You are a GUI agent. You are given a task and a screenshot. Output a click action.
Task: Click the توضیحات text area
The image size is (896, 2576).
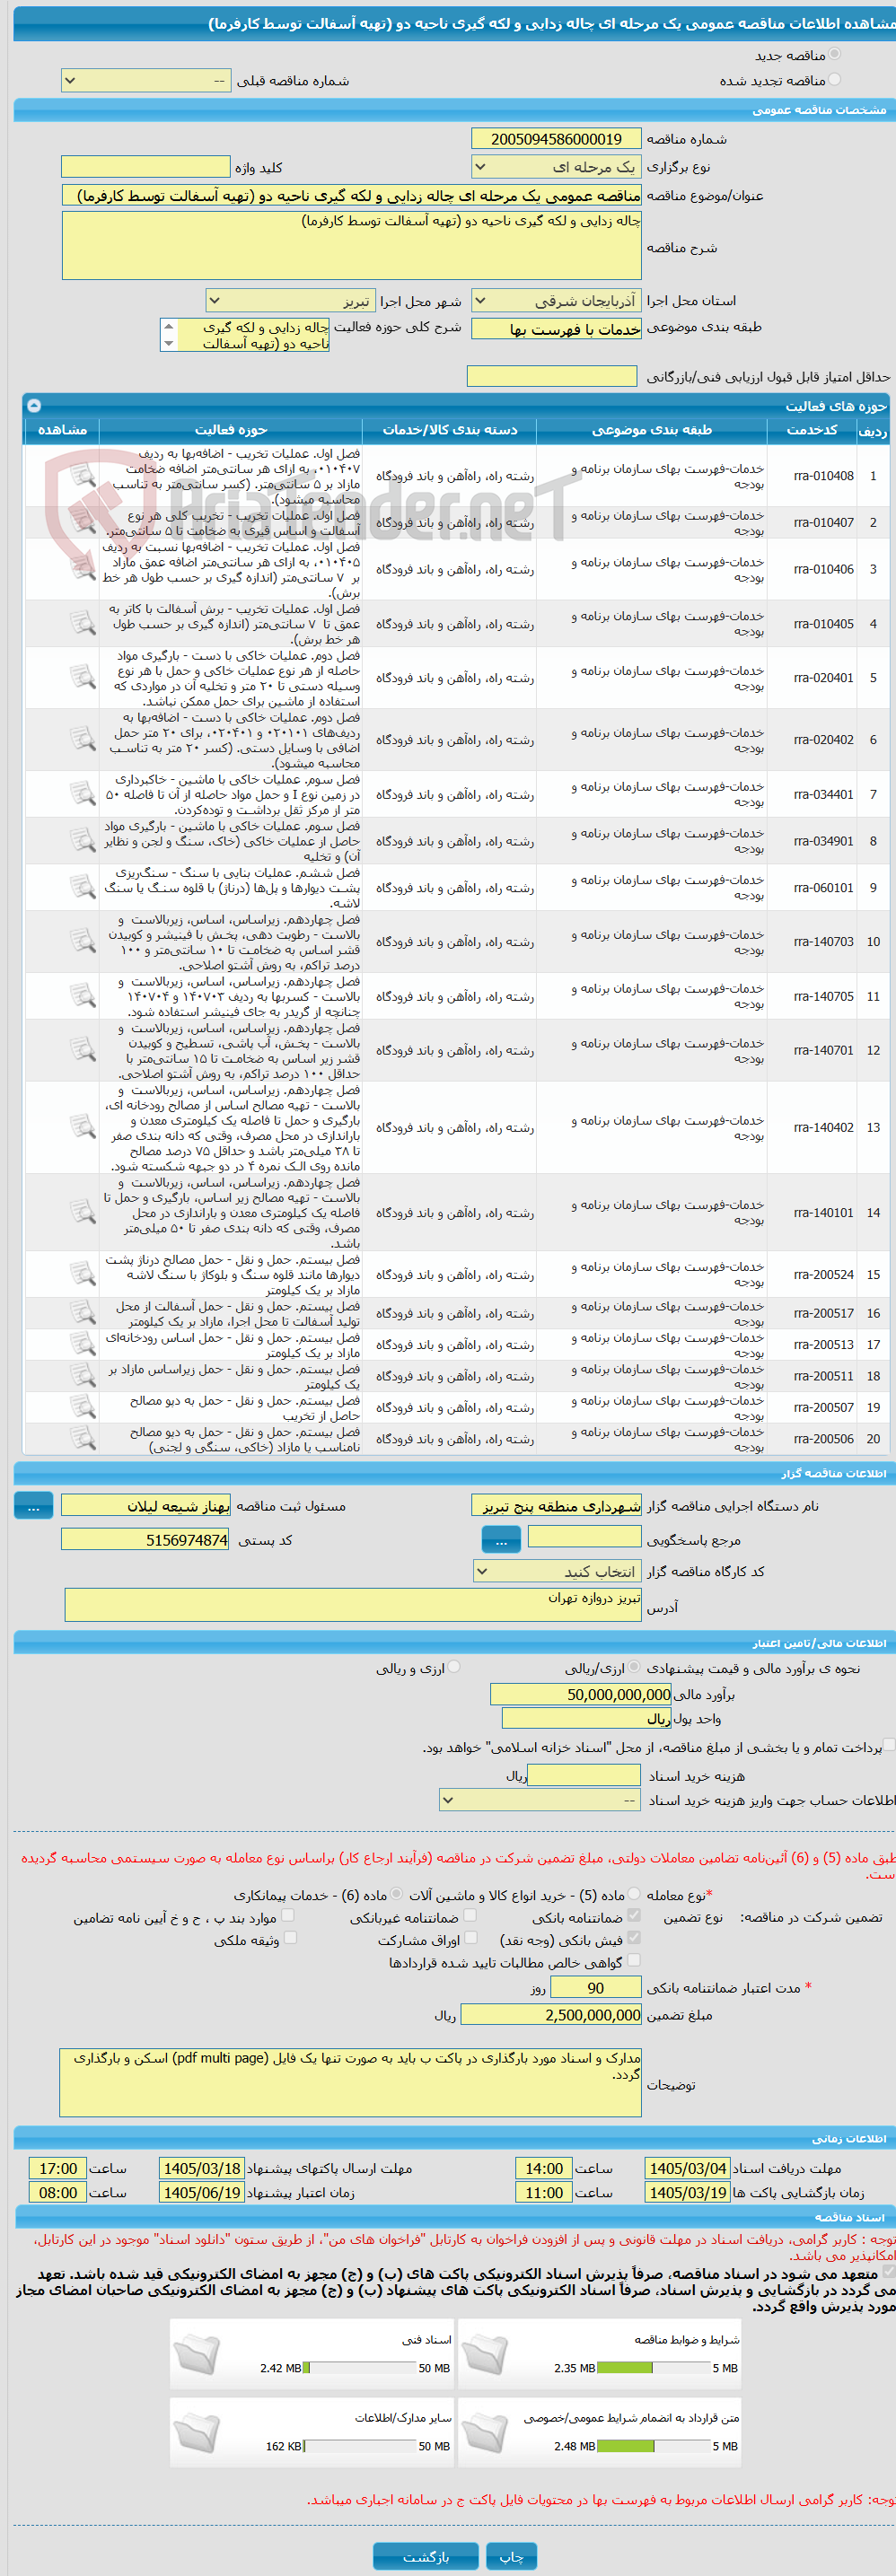pyautogui.click(x=351, y=2082)
